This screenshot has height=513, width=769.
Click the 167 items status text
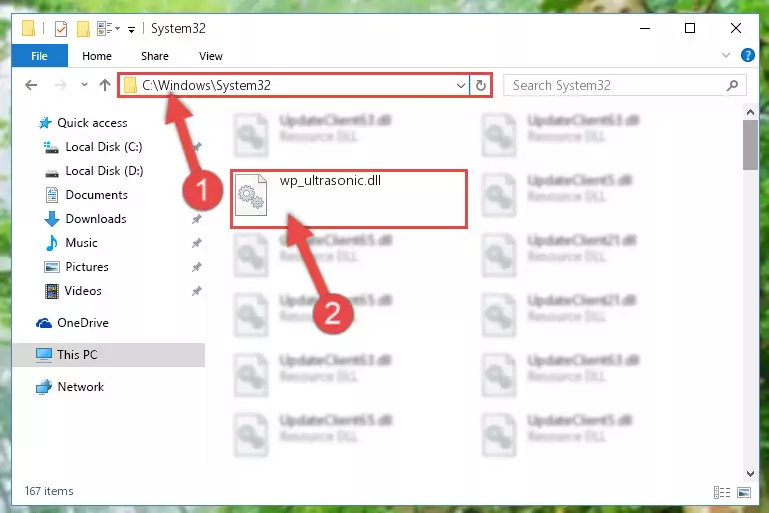[49, 491]
